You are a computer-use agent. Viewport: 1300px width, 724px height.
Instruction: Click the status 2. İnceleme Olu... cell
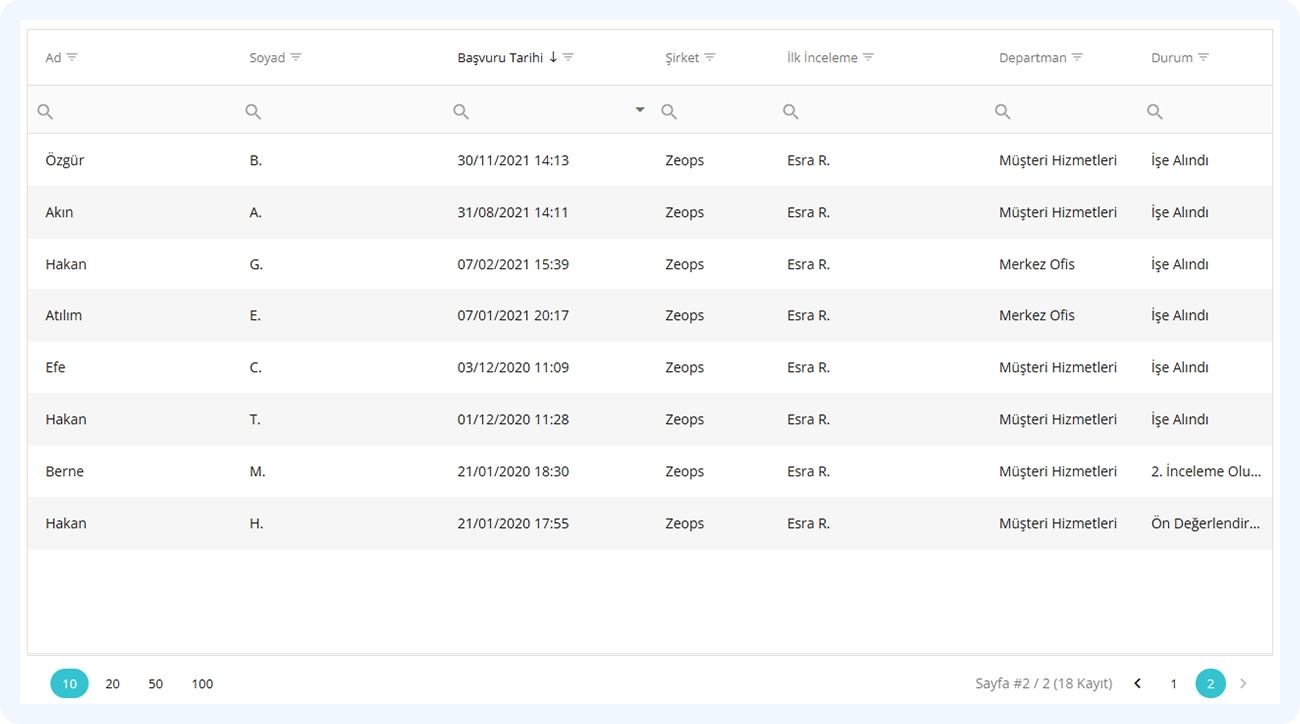(x=1206, y=471)
